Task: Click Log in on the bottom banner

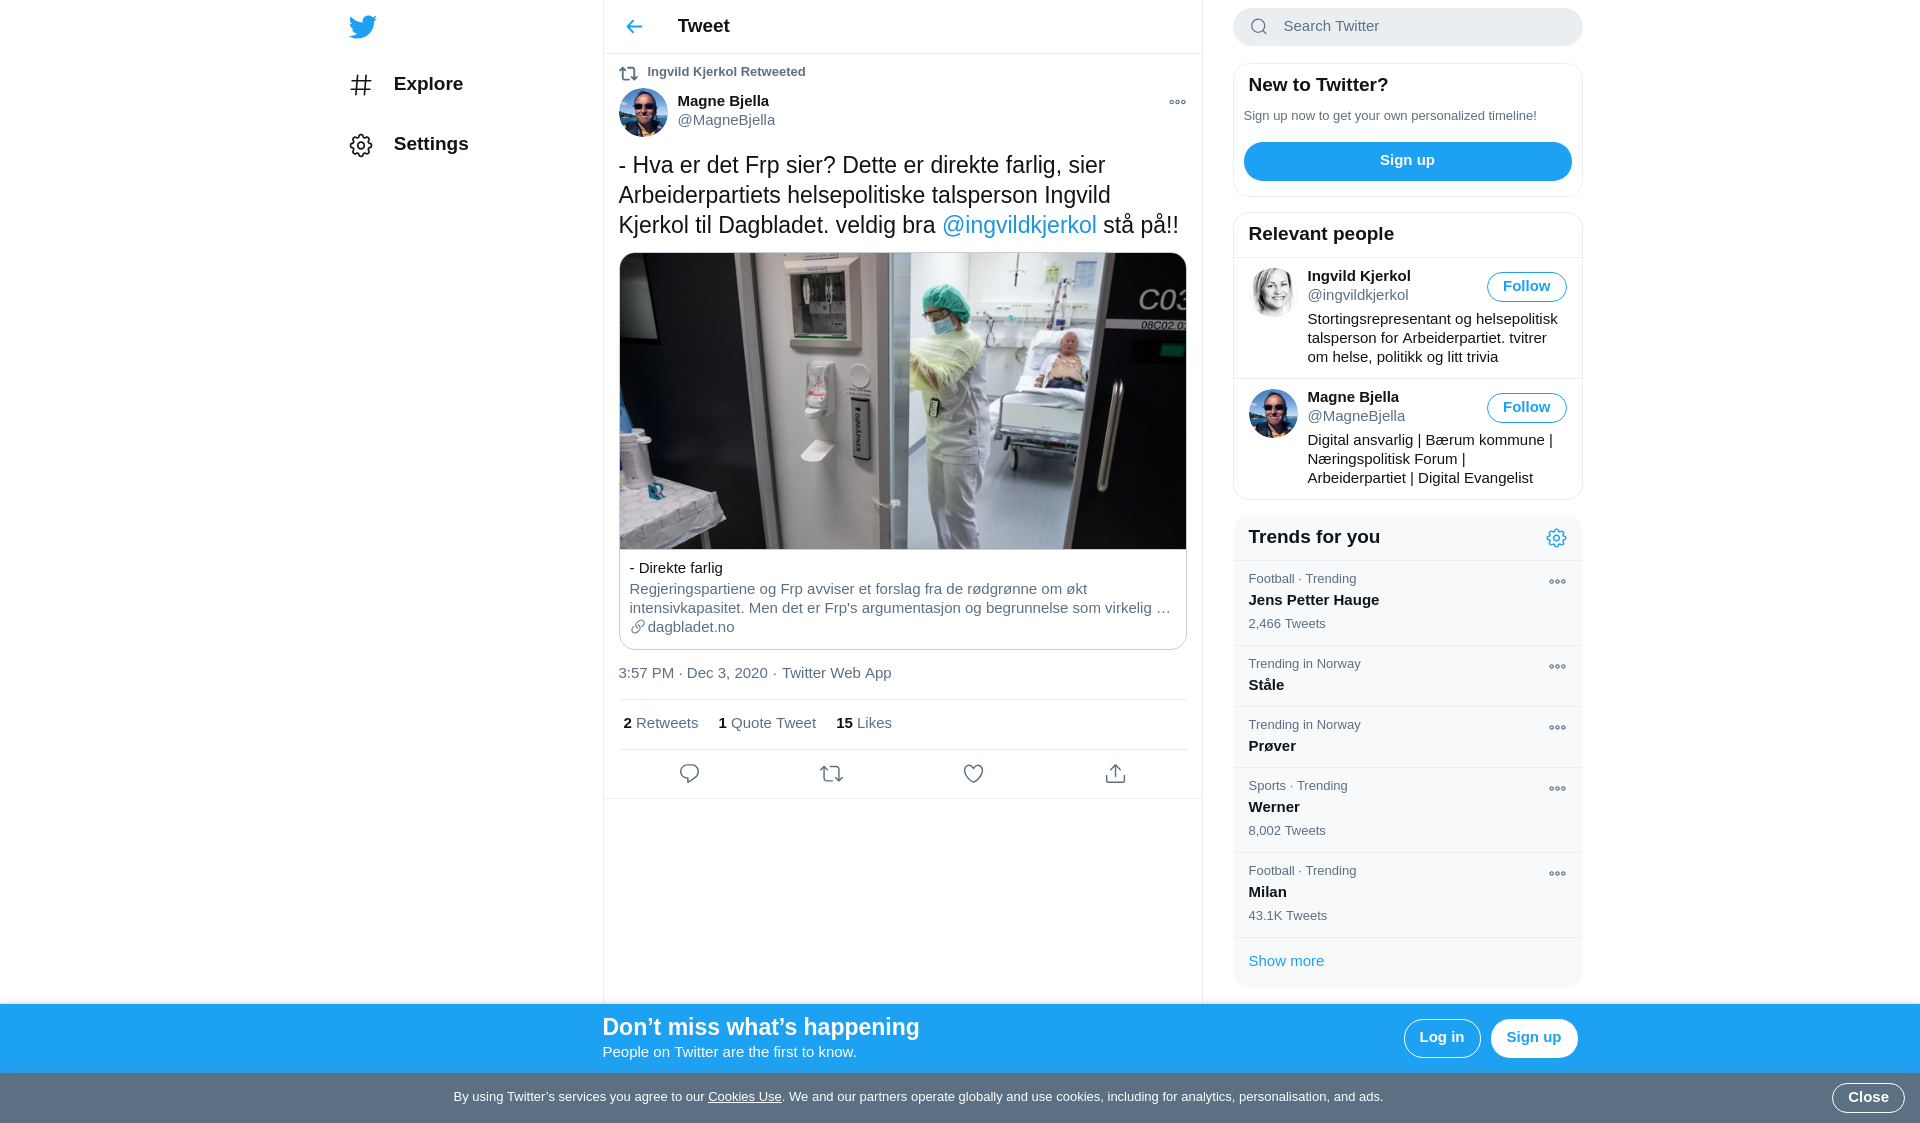Action: point(1441,1038)
